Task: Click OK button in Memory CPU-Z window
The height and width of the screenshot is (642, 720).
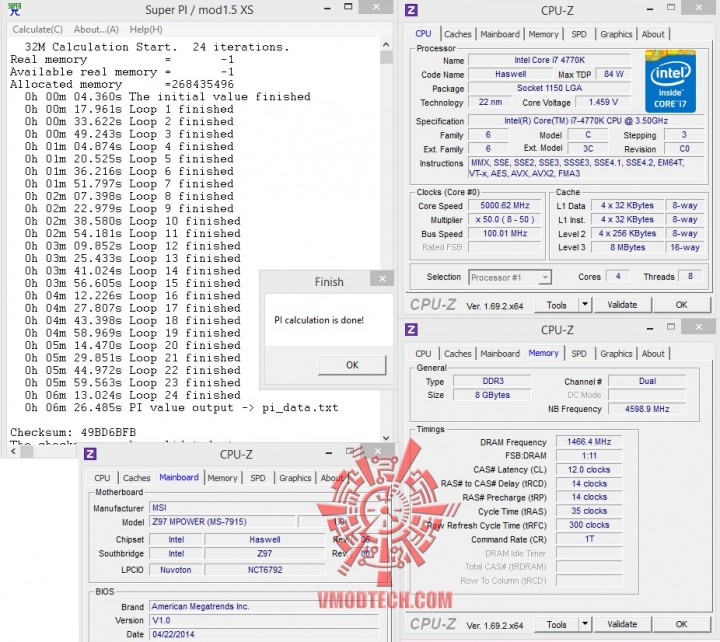Action: [681, 624]
